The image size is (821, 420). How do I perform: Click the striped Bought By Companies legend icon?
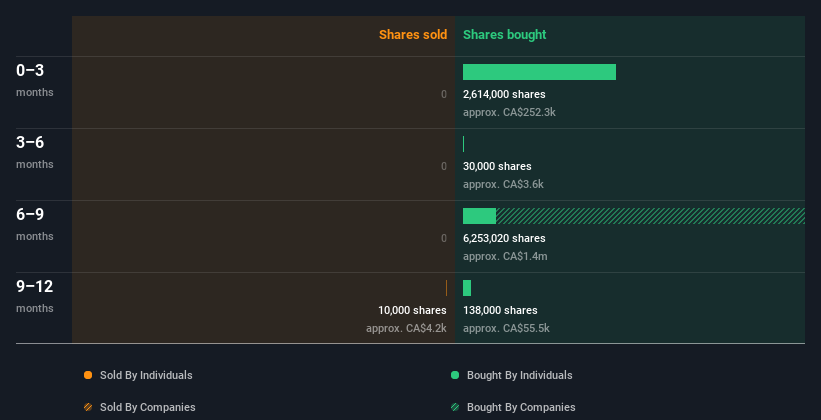click(x=455, y=407)
